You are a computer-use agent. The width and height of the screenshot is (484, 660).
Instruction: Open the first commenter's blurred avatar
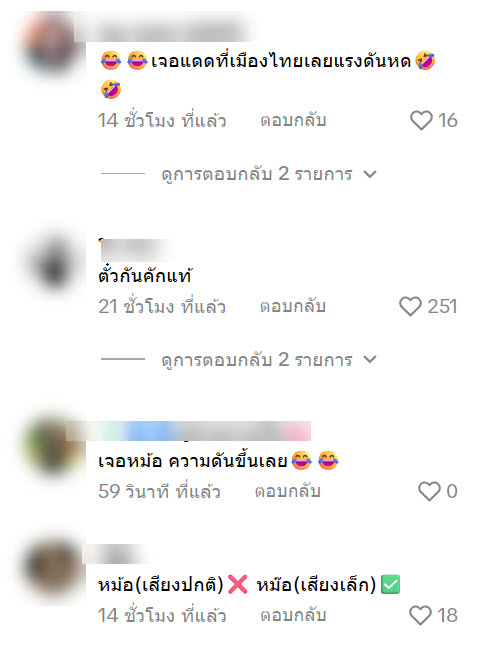pos(51,42)
